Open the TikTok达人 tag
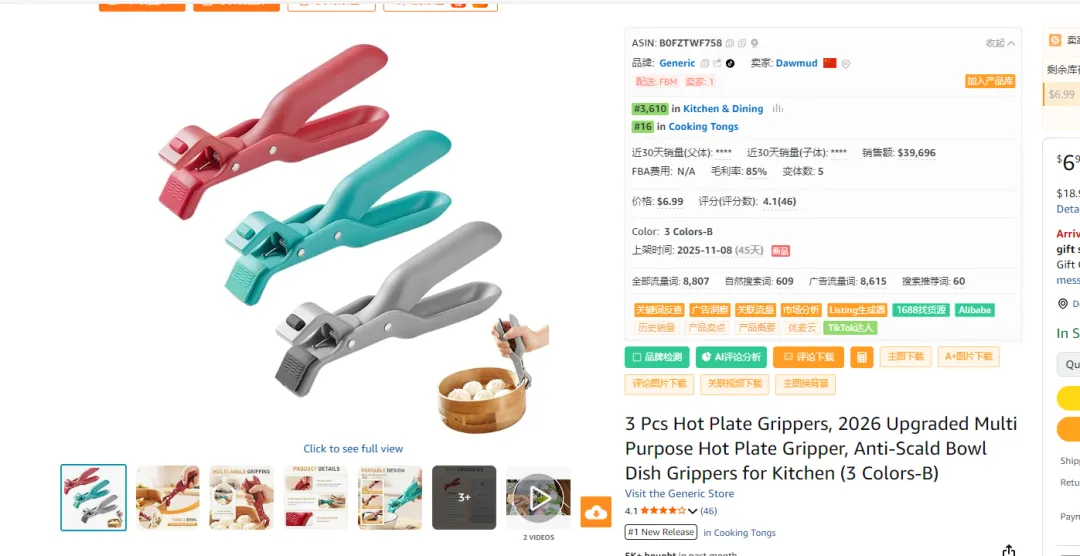This screenshot has width=1080, height=556. [850, 328]
